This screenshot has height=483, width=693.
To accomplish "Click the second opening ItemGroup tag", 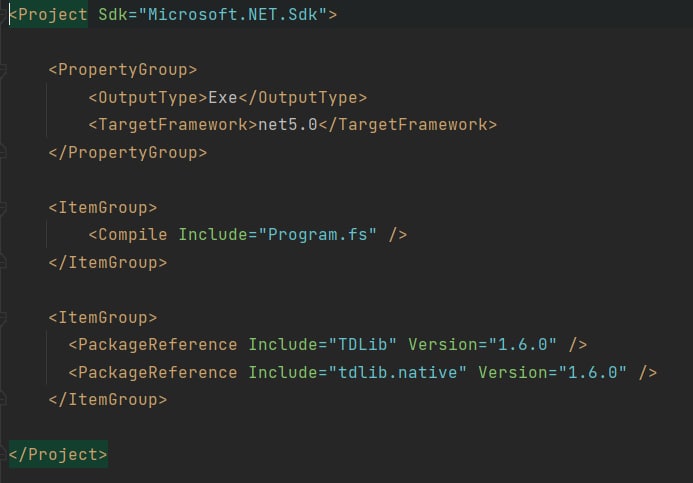I will coord(103,317).
